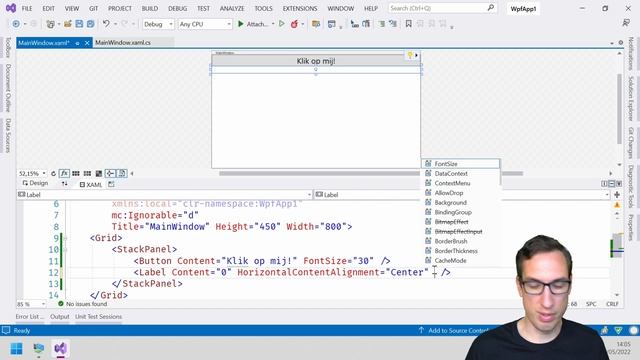The width and height of the screenshot is (640, 360).
Task: Select FontSize in the IntelliSense list
Action: (x=460, y=164)
